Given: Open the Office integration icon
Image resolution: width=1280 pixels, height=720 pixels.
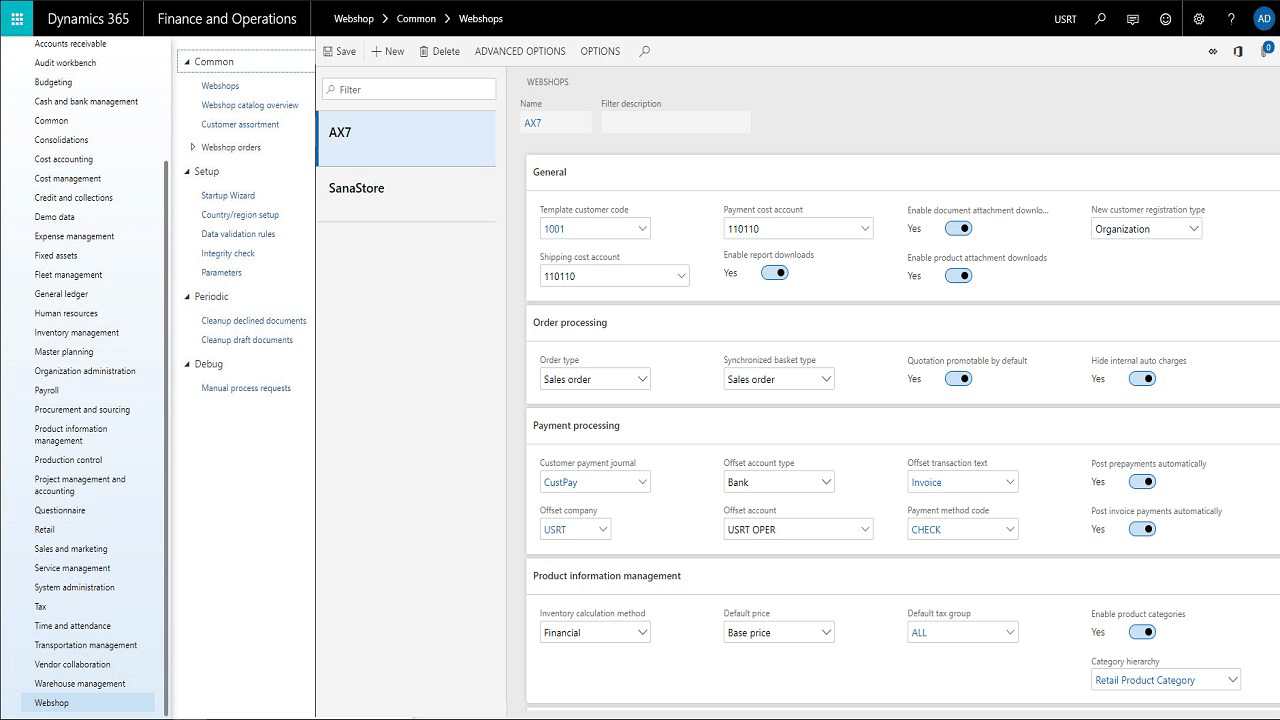Looking at the screenshot, I should pyautogui.click(x=1238, y=51).
